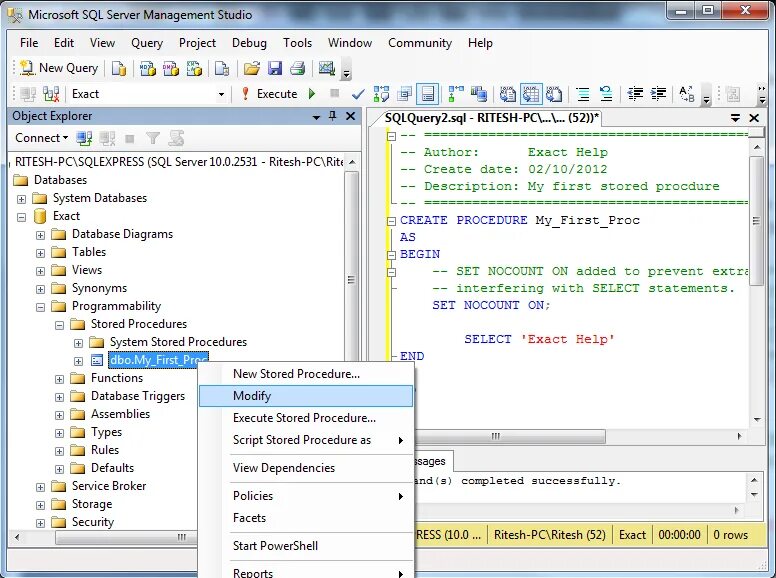Choose Execute Stored Procedure from context menu
The width and height of the screenshot is (776, 578).
(x=306, y=418)
